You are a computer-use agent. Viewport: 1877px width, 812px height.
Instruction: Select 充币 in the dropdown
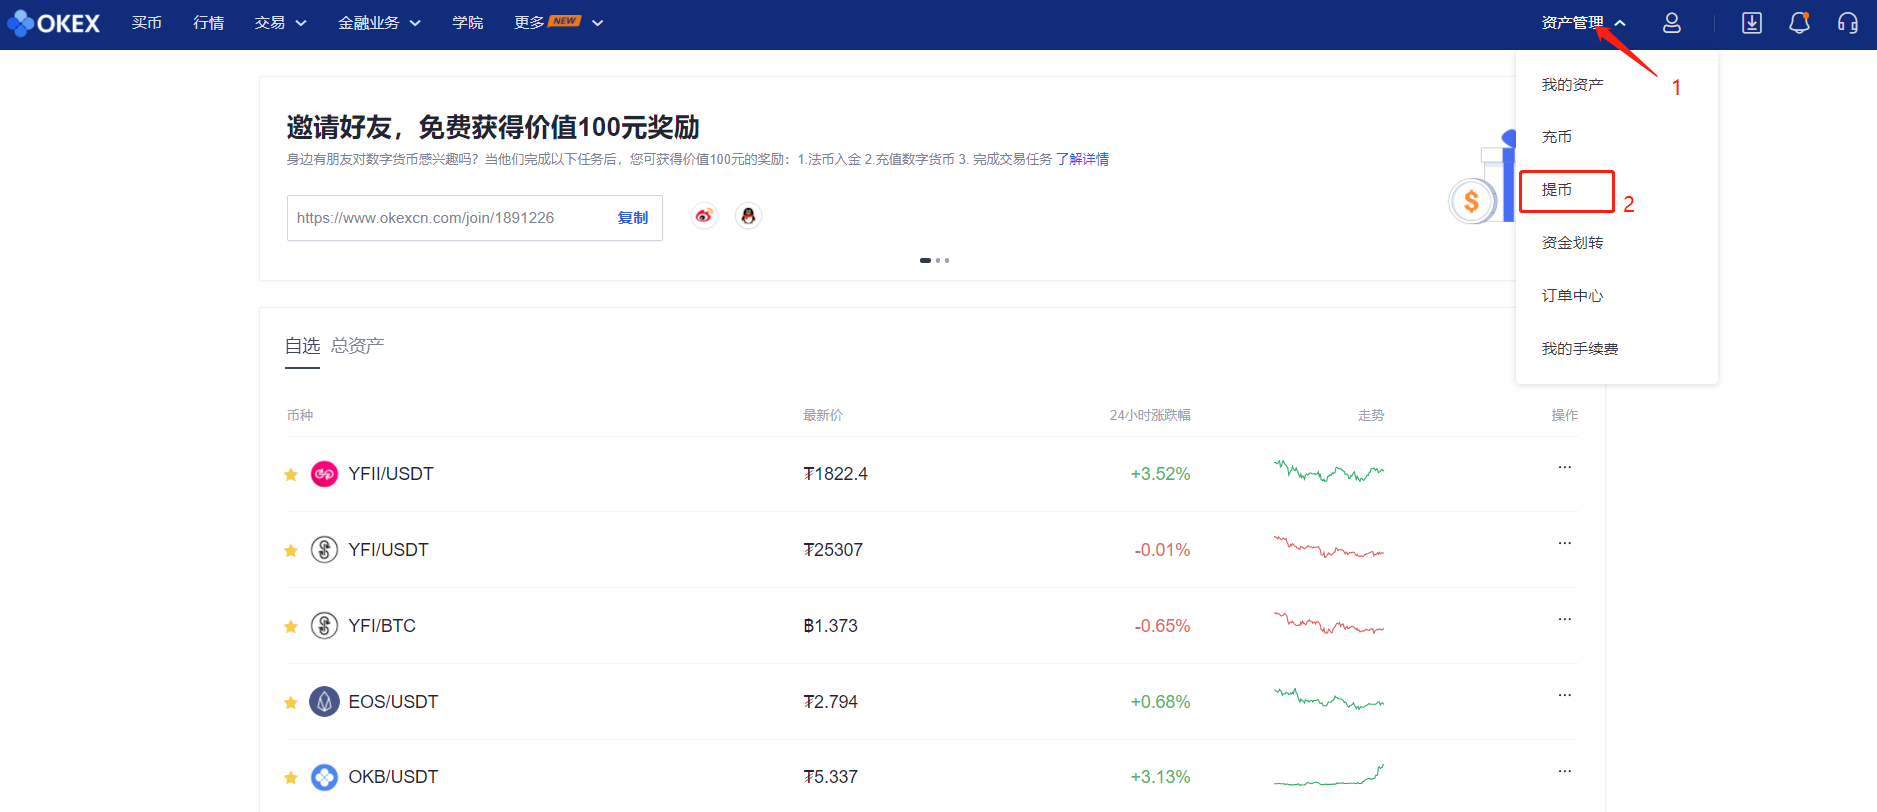1557,137
